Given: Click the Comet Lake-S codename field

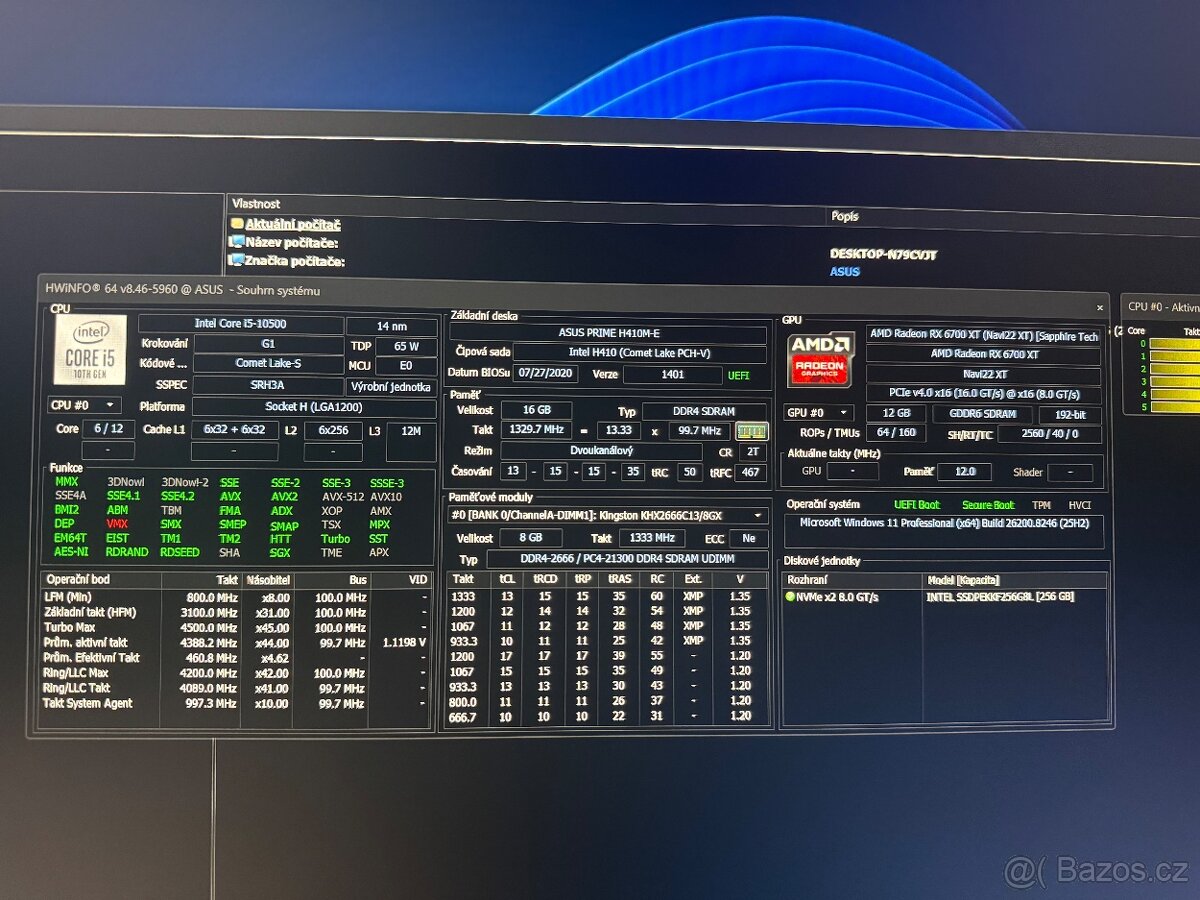Looking at the screenshot, I should pyautogui.click(x=267, y=363).
